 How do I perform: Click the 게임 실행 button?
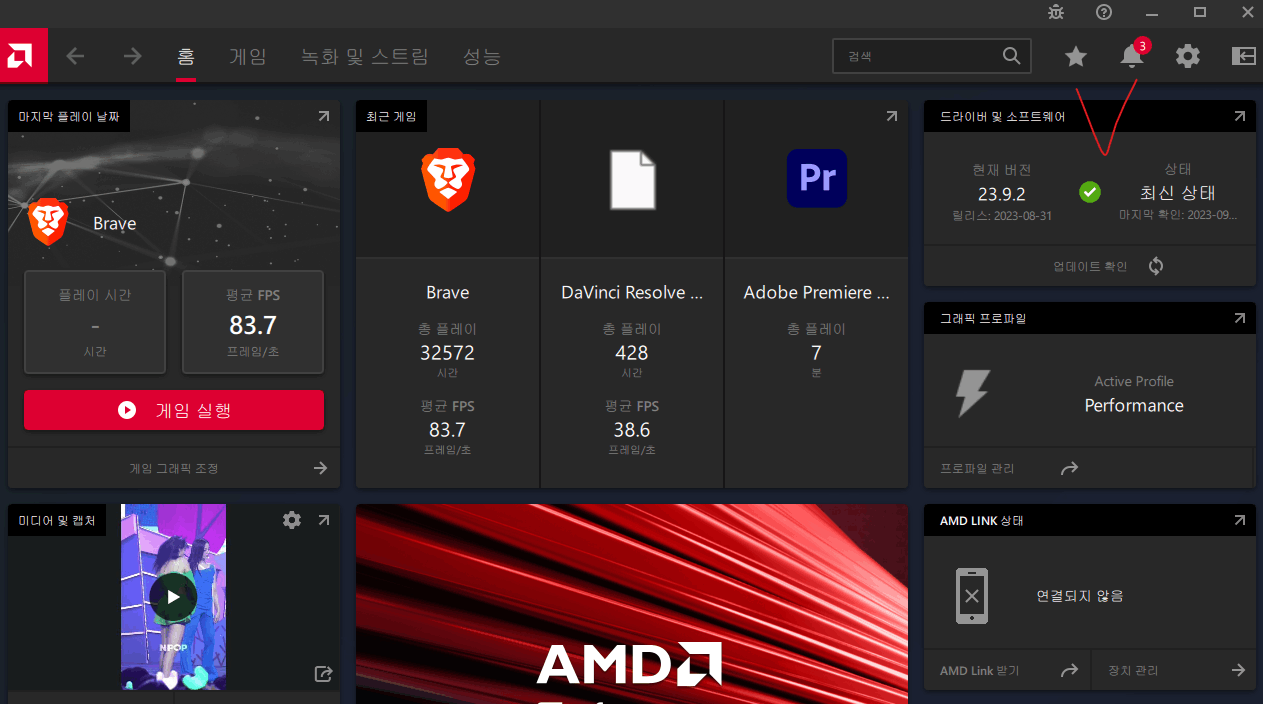(x=174, y=410)
